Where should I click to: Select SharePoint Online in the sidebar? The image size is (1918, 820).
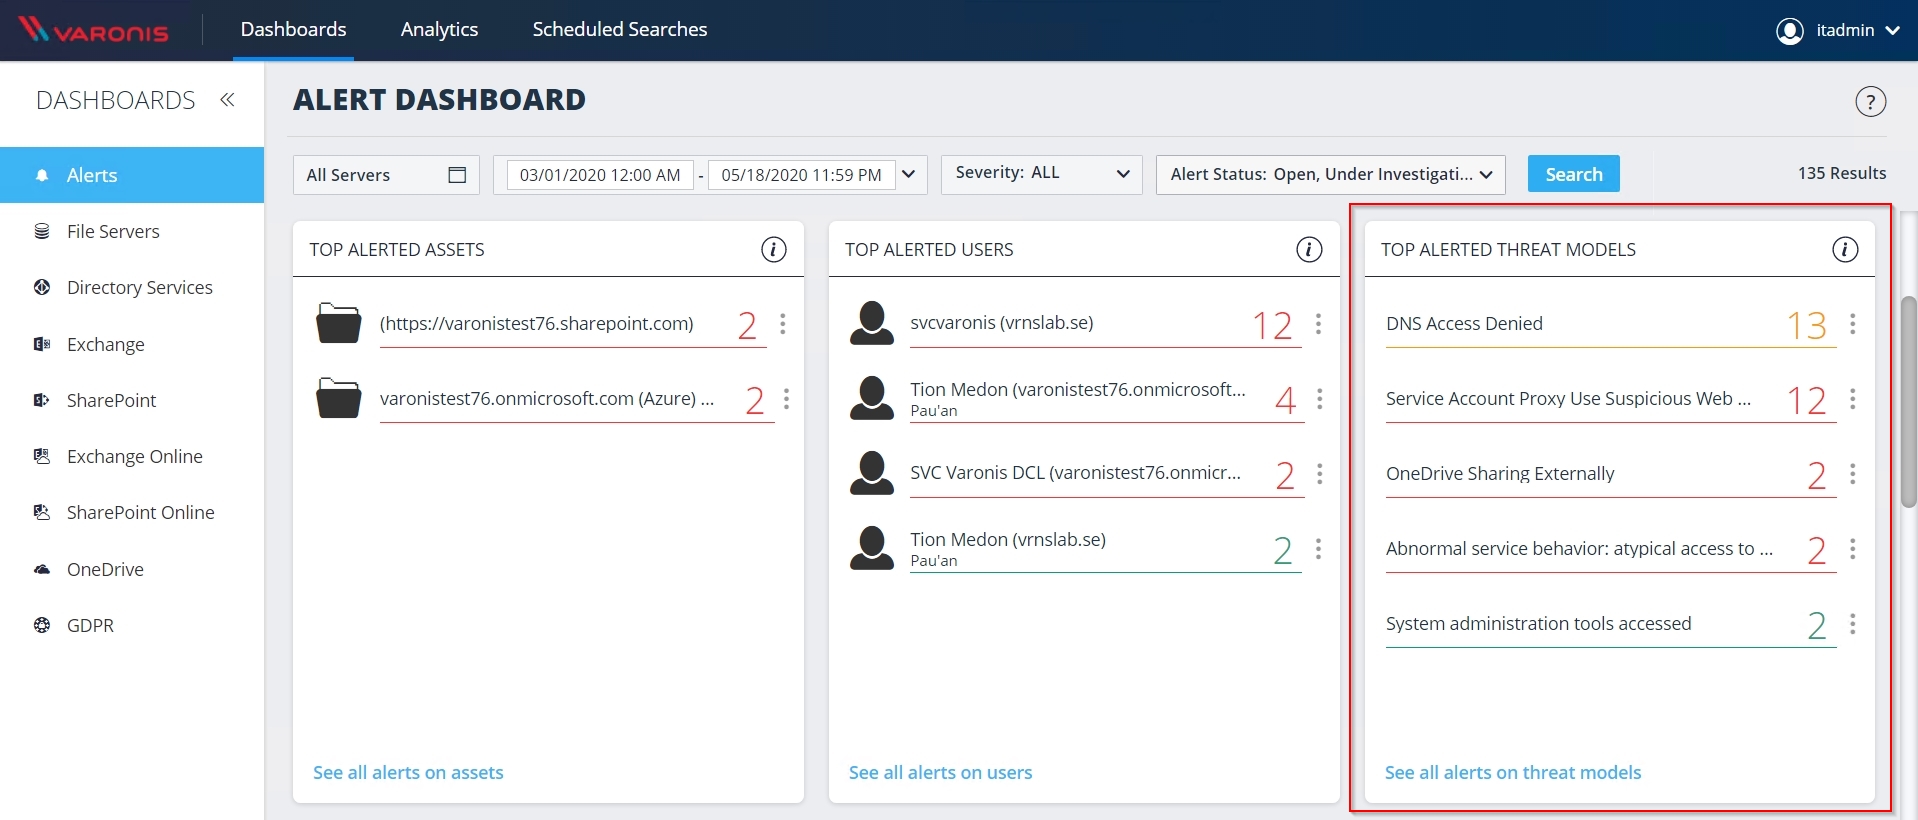(140, 513)
